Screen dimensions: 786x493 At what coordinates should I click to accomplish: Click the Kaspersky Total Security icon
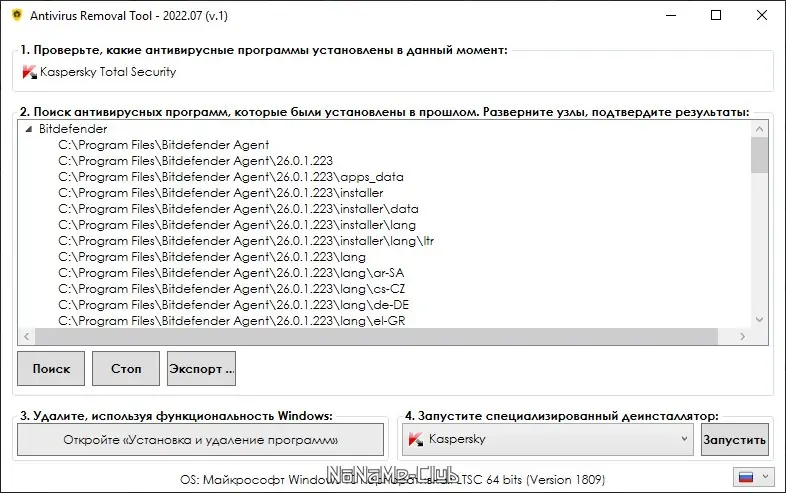tap(29, 72)
